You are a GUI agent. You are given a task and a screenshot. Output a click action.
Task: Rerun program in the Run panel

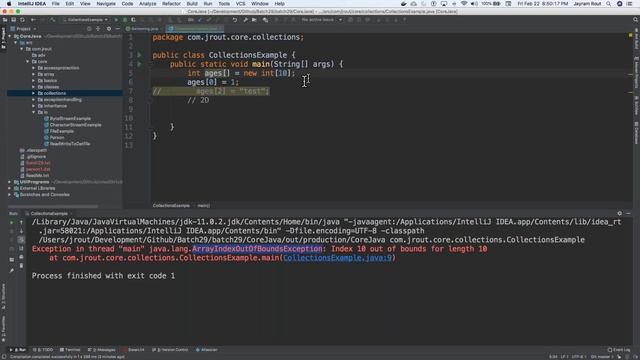click(x=11, y=222)
